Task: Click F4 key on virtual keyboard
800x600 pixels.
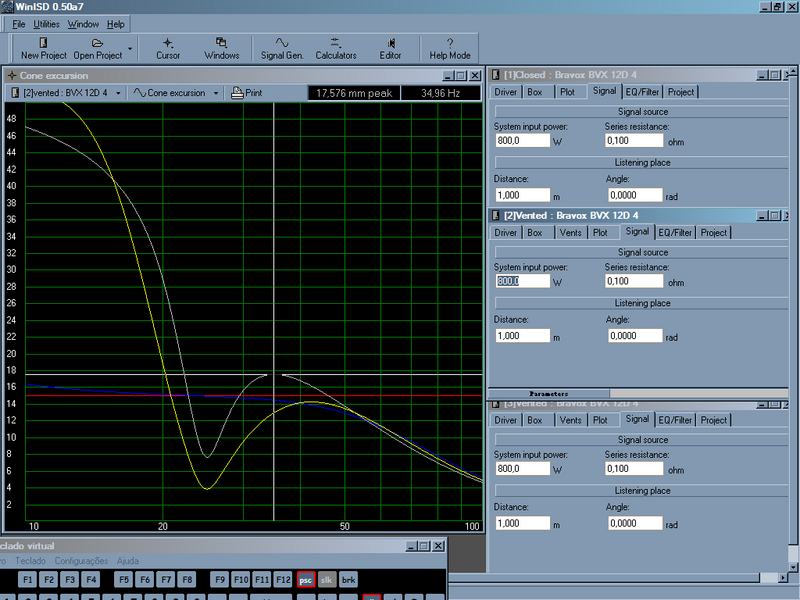Action: point(91,580)
